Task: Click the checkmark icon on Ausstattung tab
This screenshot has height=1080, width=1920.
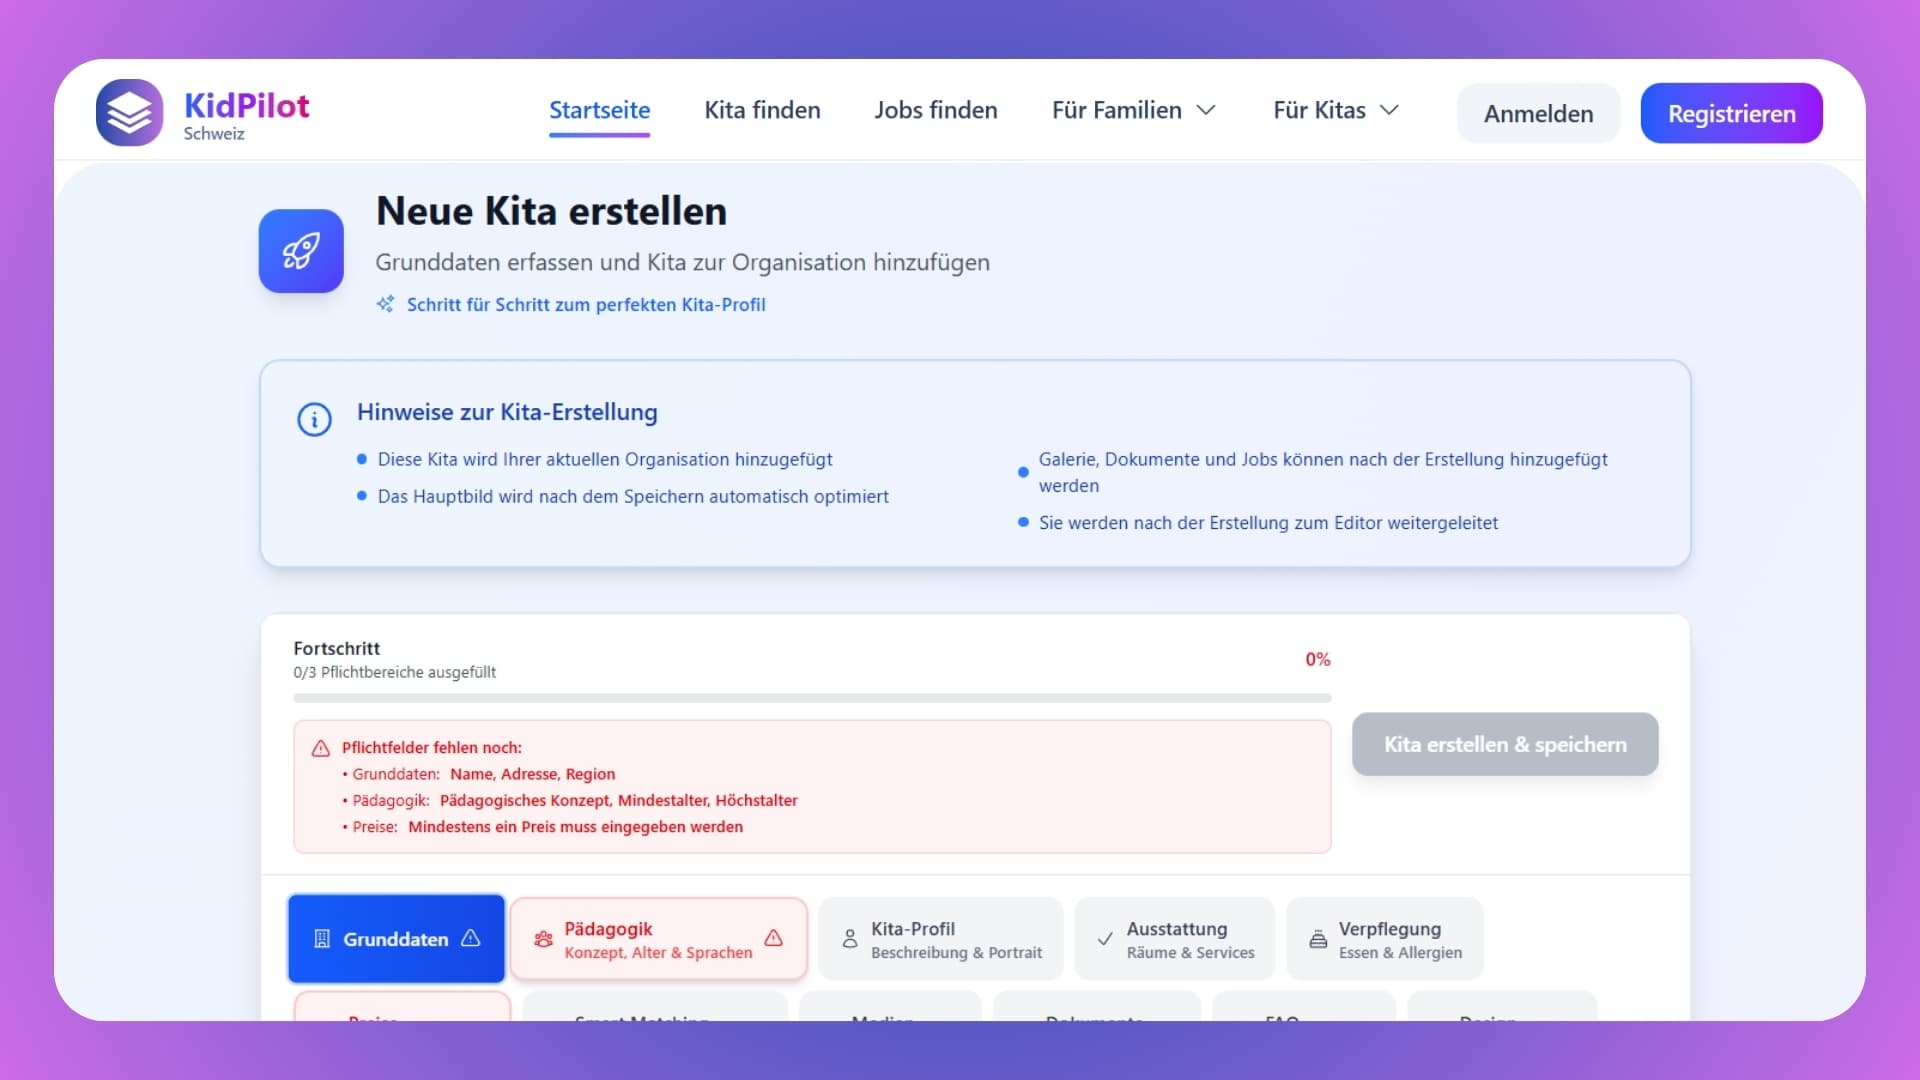Action: 1103,939
